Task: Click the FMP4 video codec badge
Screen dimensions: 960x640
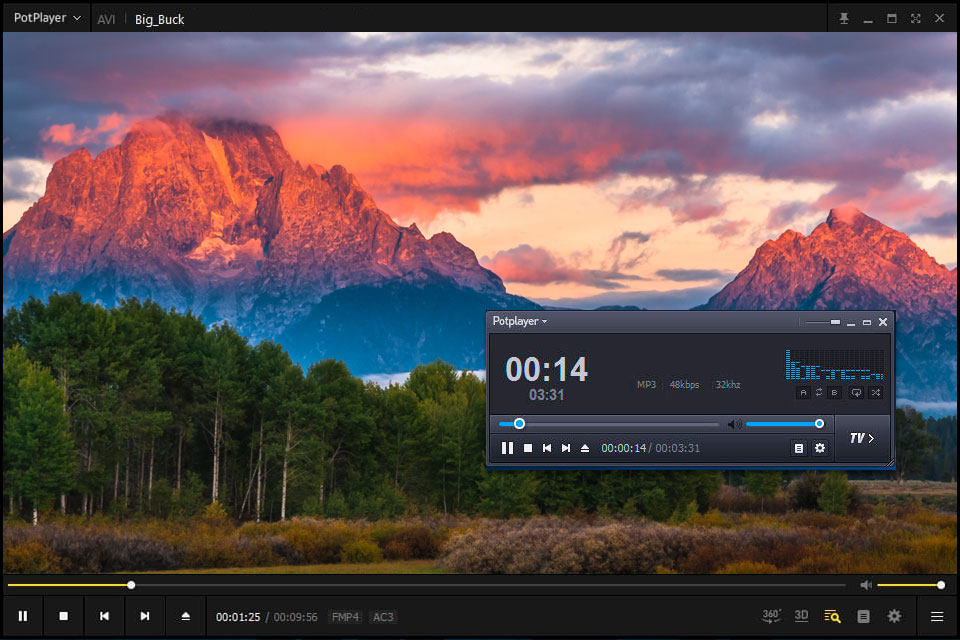Action: 345,617
